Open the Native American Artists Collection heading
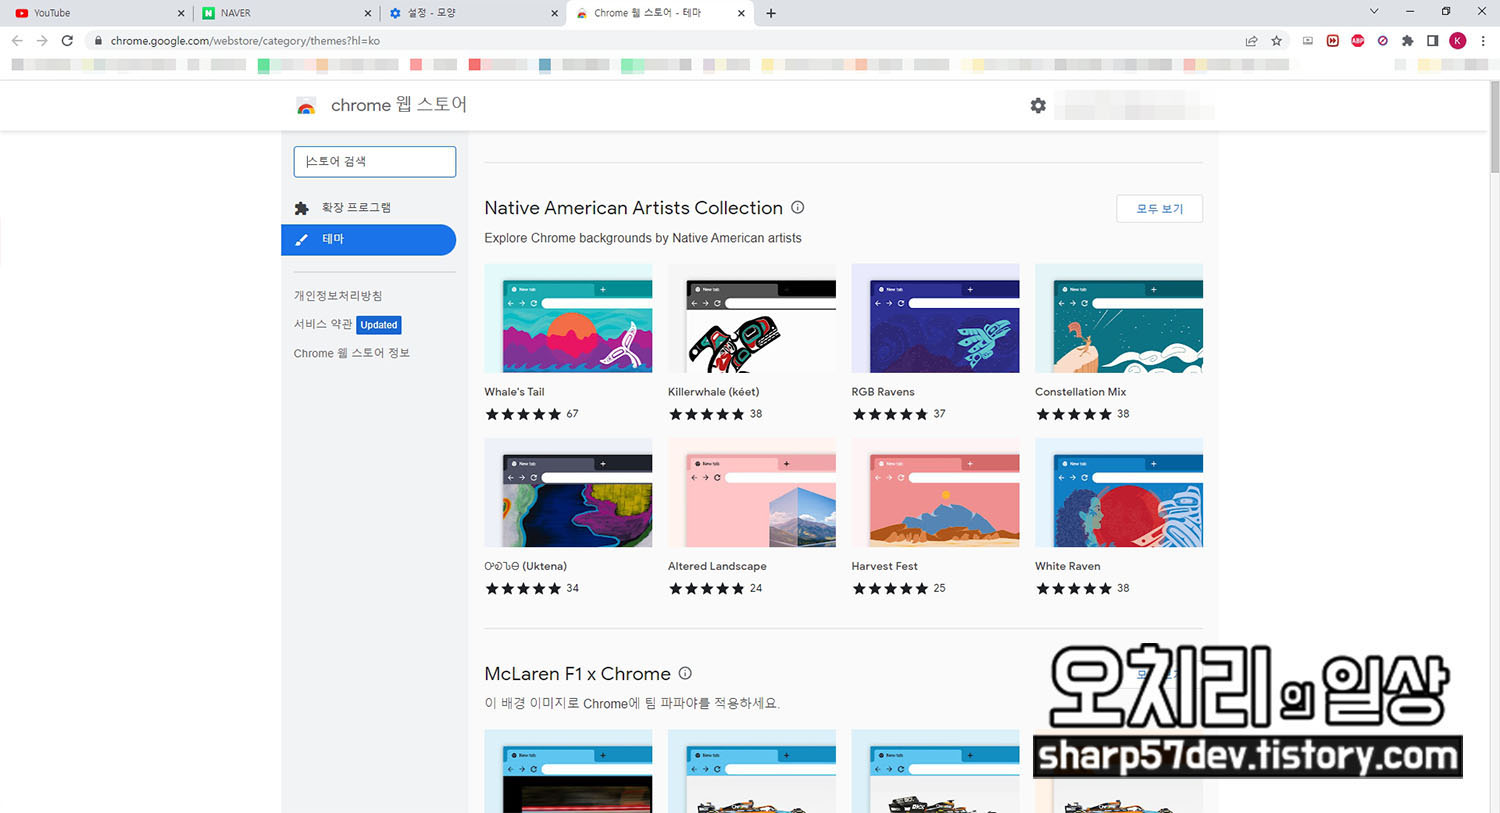The width and height of the screenshot is (1500, 813). coord(633,208)
